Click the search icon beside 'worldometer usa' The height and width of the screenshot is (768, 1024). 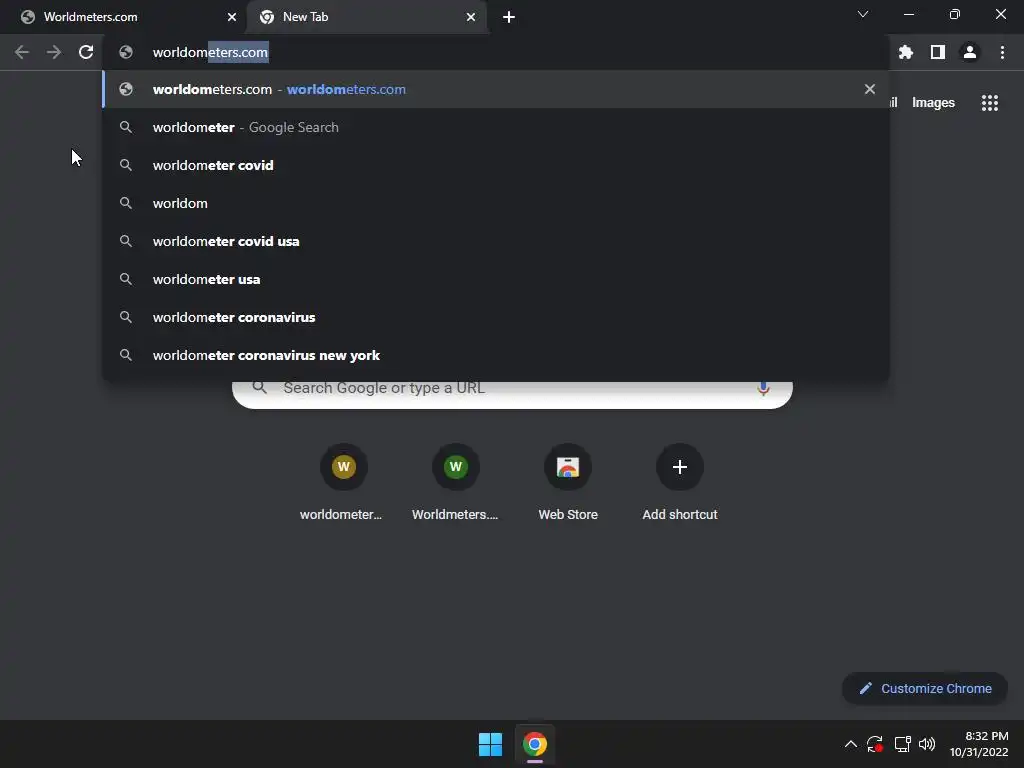click(x=126, y=279)
